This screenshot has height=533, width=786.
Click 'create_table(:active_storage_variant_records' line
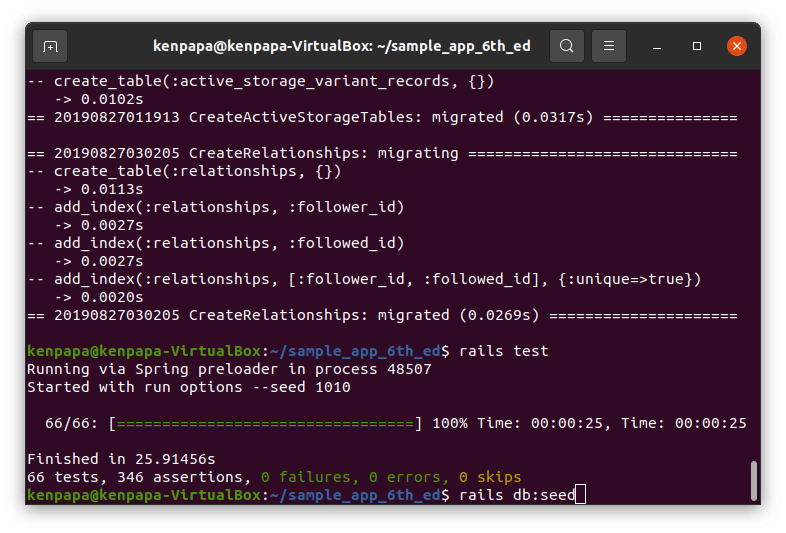[x=261, y=81]
